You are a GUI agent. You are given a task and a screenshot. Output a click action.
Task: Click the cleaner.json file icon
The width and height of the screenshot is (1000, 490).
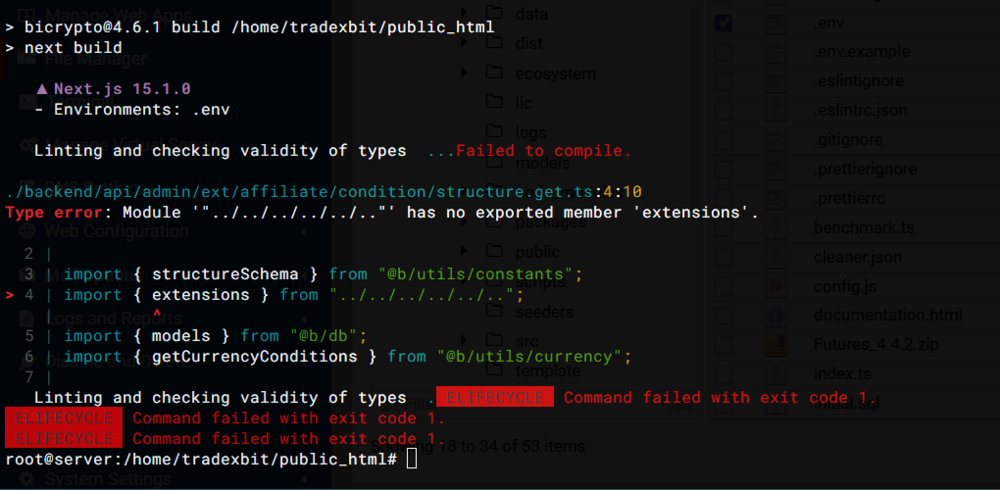pos(776,257)
